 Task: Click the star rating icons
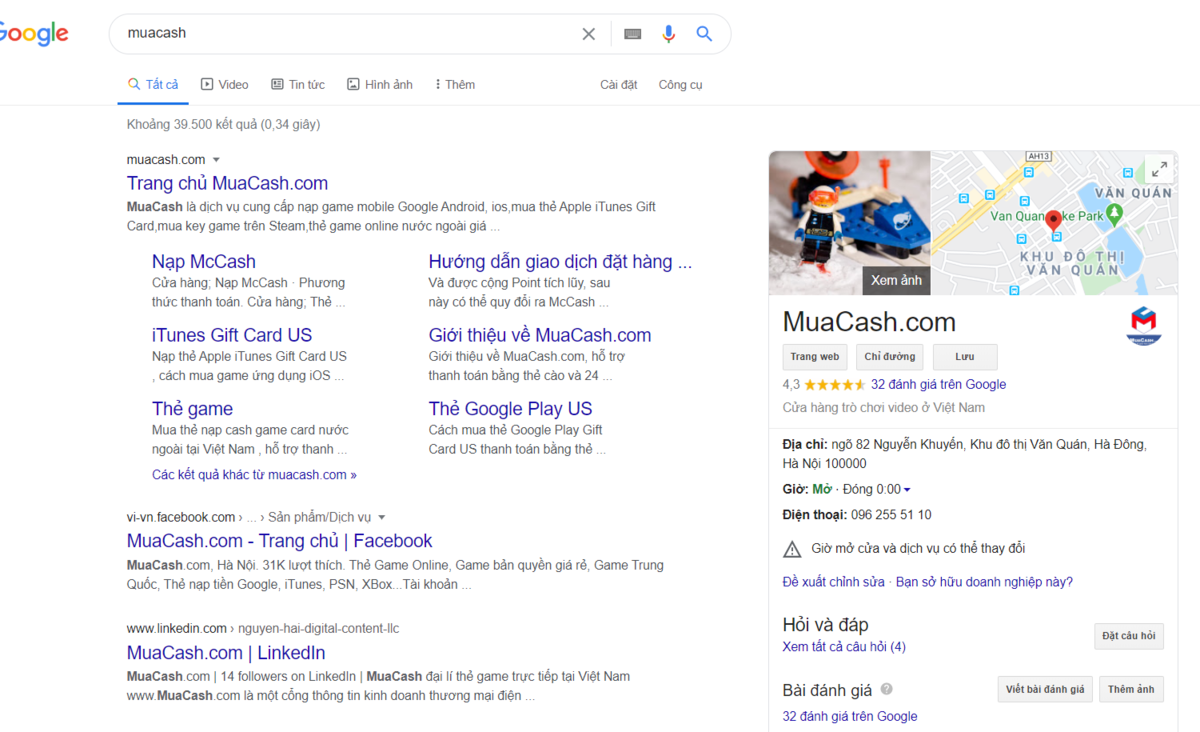pos(834,385)
